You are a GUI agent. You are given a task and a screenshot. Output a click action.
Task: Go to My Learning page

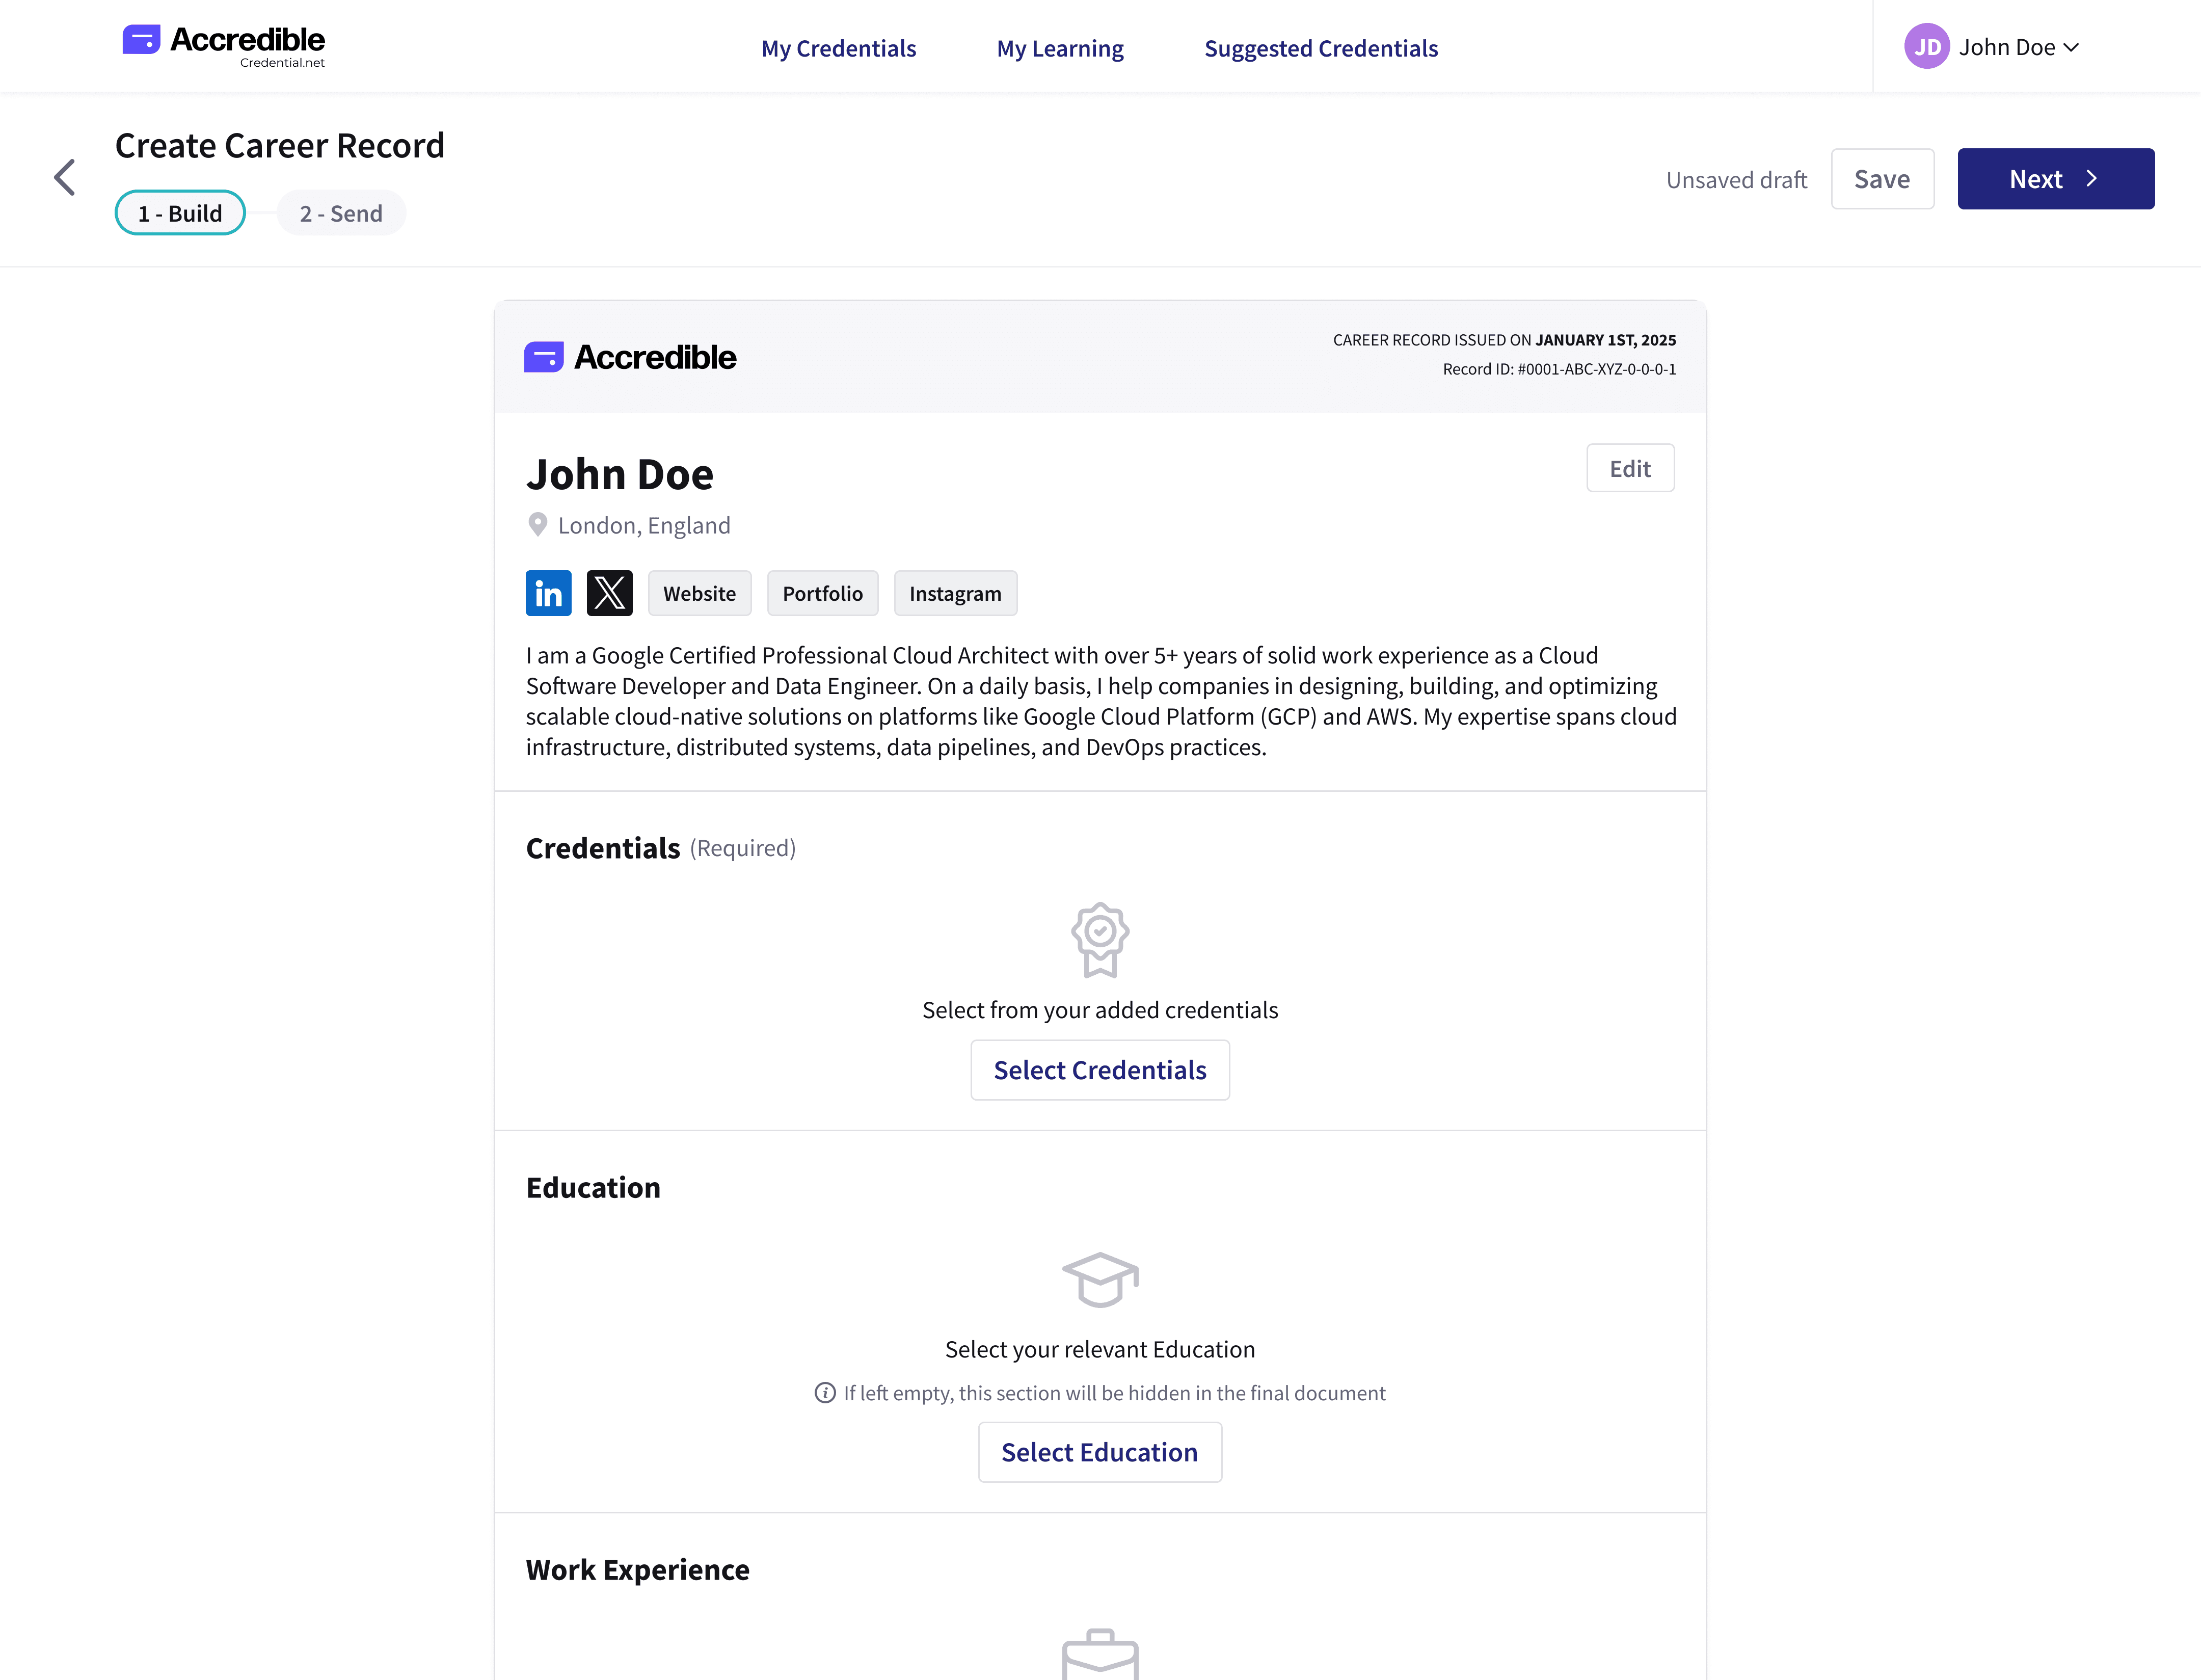tap(1060, 48)
